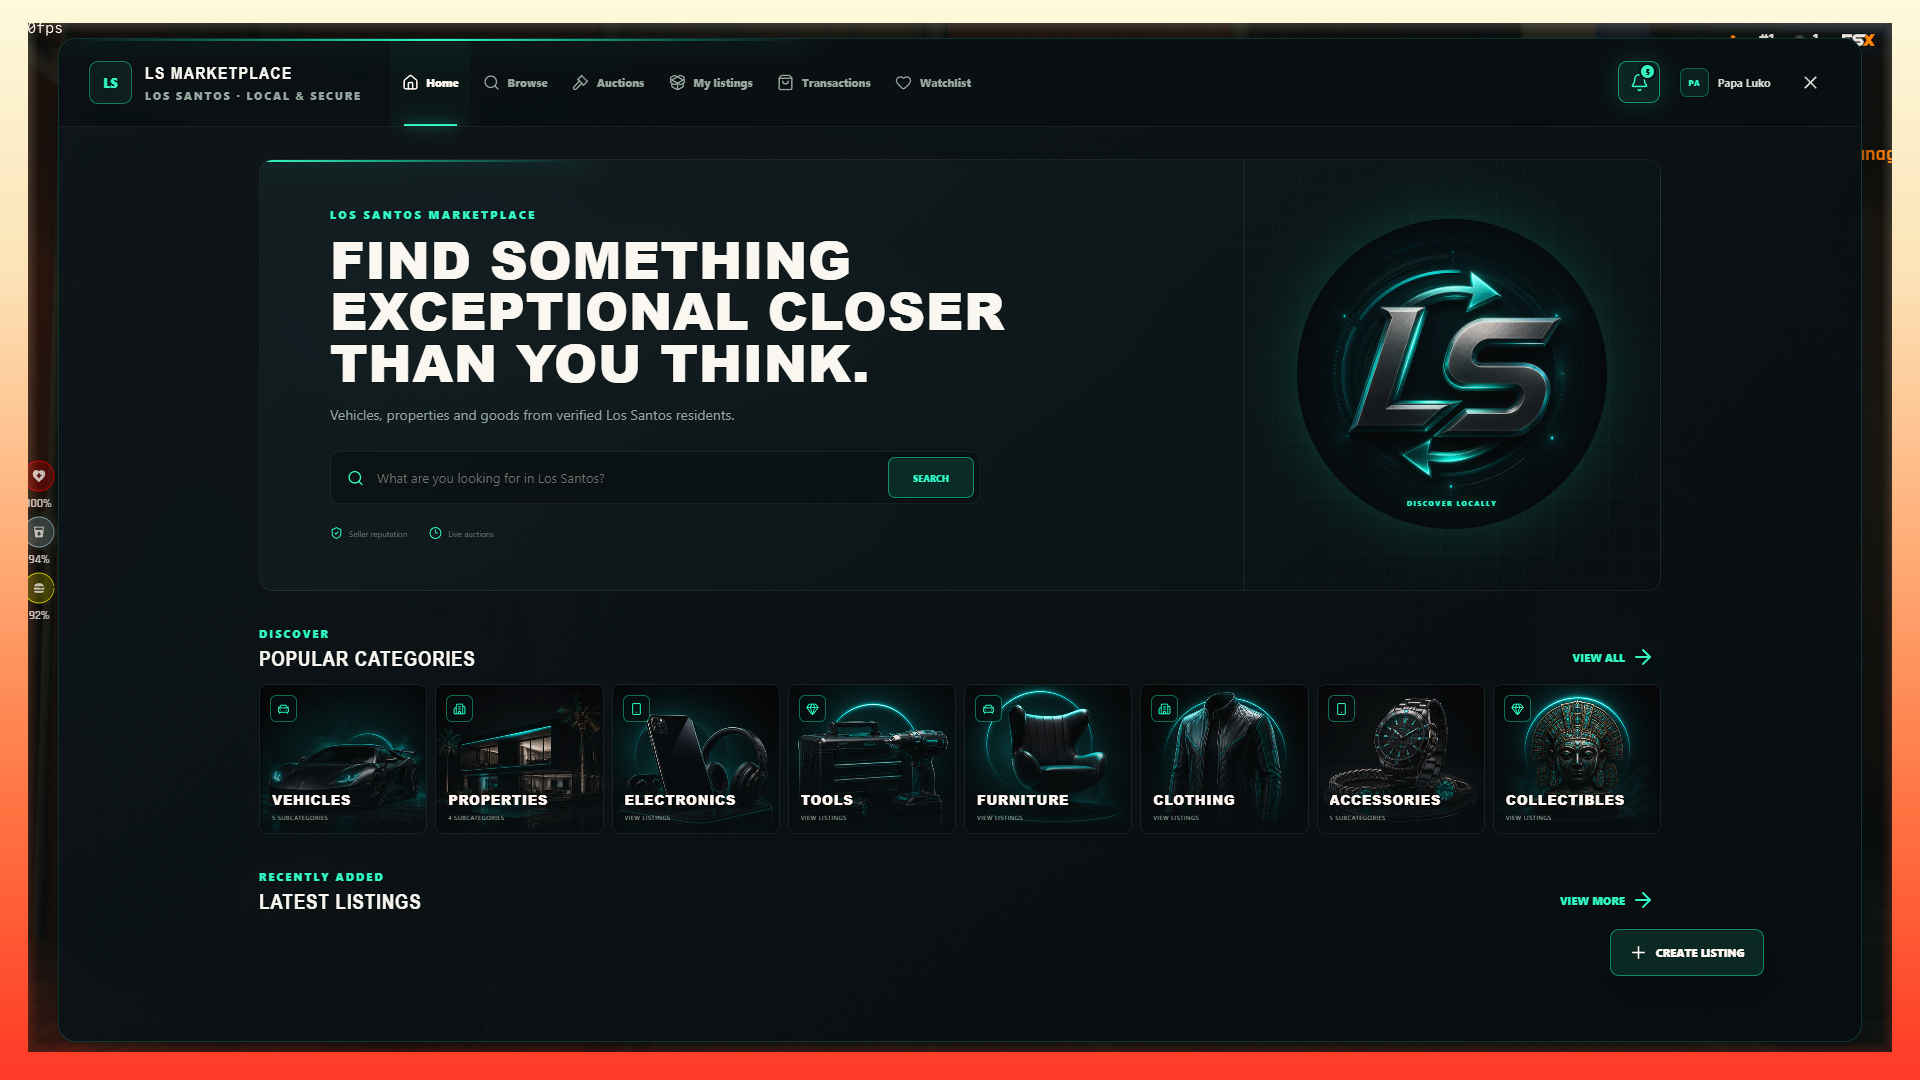Screen dimensions: 1920x1080
Task: Open the Transactions tab
Action: (824, 83)
